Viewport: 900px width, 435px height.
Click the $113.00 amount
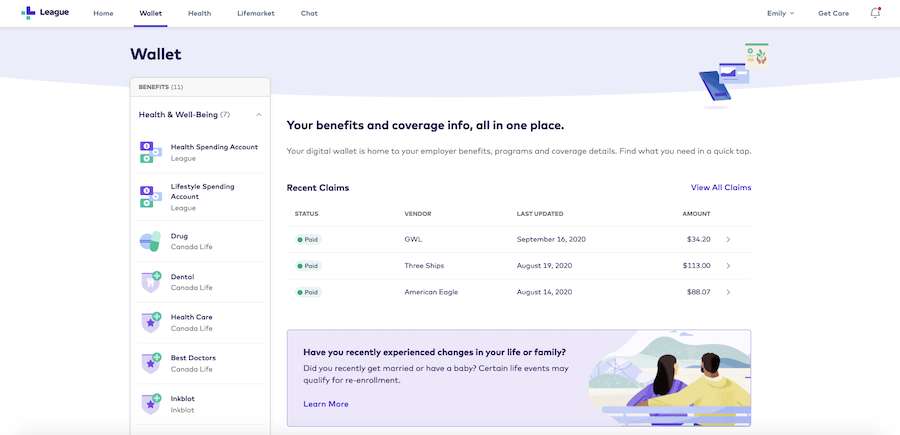(x=697, y=266)
